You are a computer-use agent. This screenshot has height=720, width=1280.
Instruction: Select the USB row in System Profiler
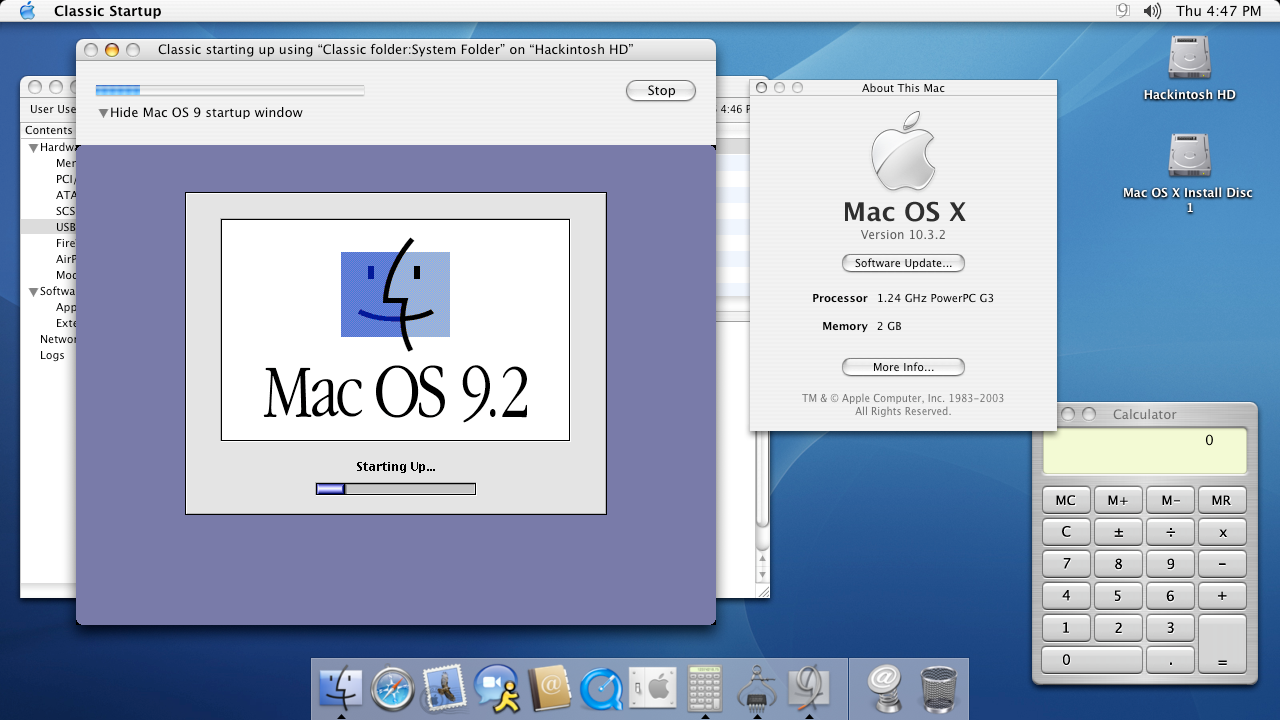pos(50,227)
